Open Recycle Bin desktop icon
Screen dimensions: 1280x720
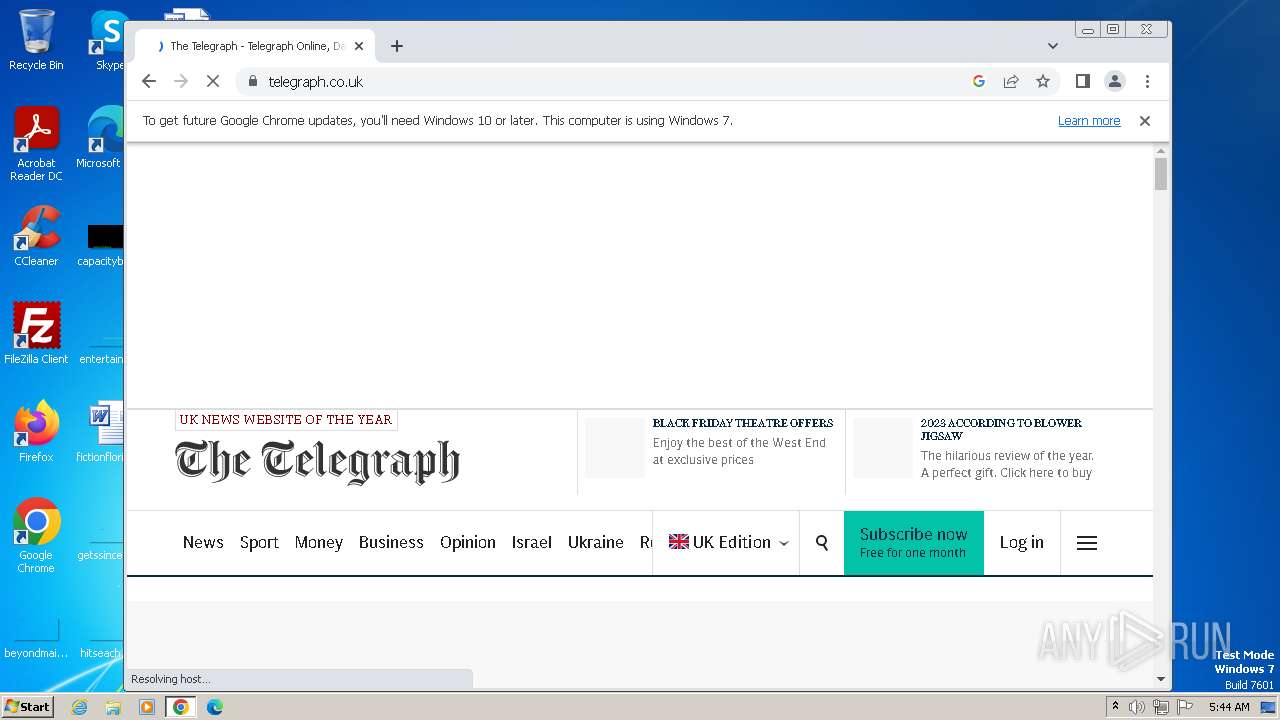point(36,40)
